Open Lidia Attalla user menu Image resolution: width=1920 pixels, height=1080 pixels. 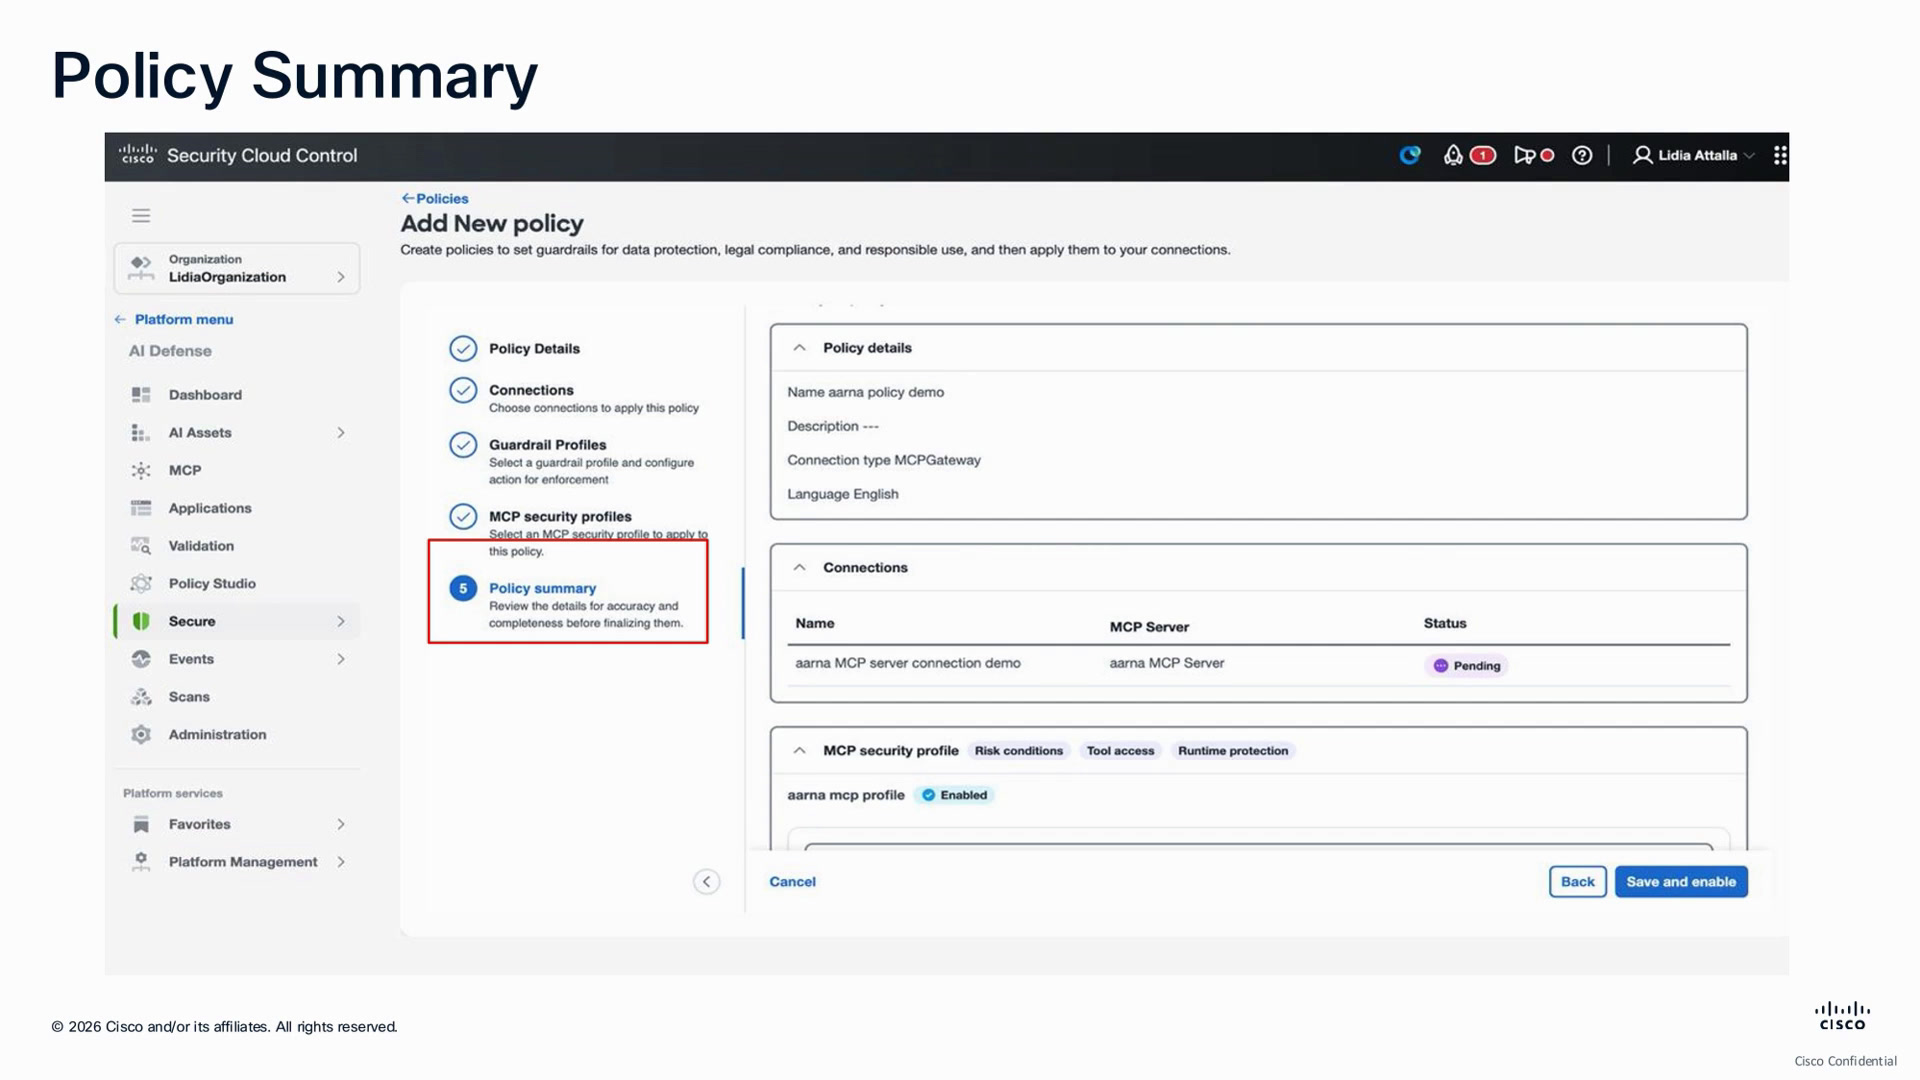click(x=1693, y=155)
